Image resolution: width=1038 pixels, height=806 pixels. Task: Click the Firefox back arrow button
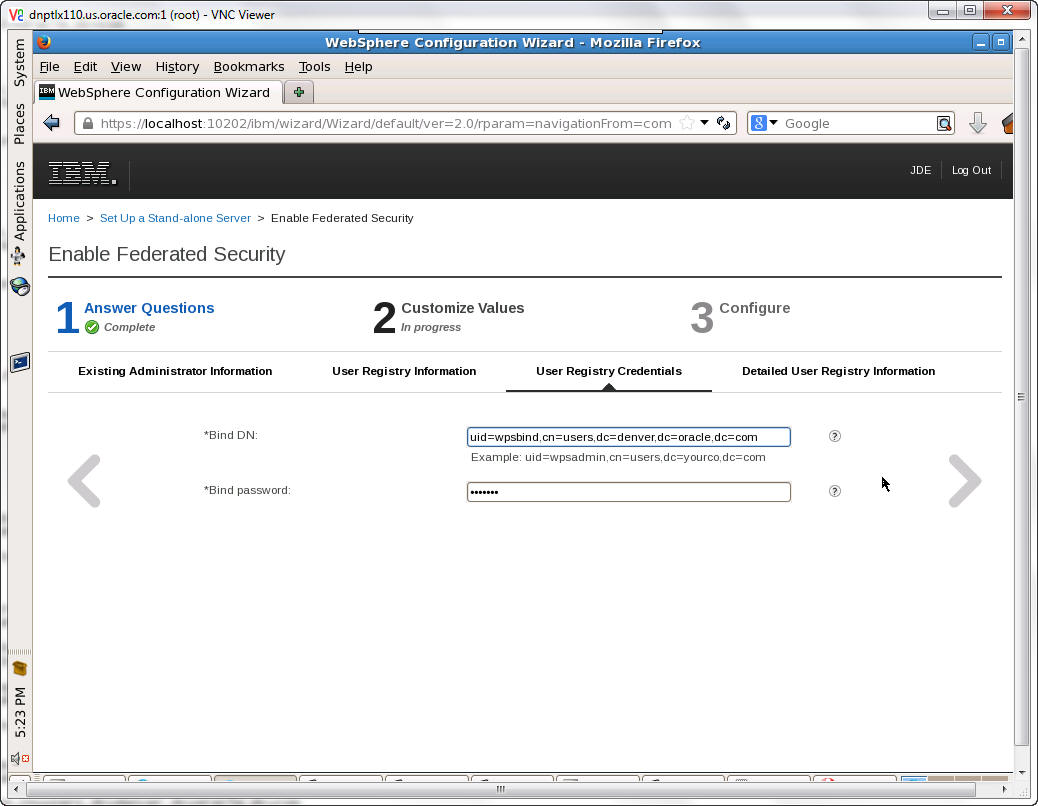click(x=51, y=122)
